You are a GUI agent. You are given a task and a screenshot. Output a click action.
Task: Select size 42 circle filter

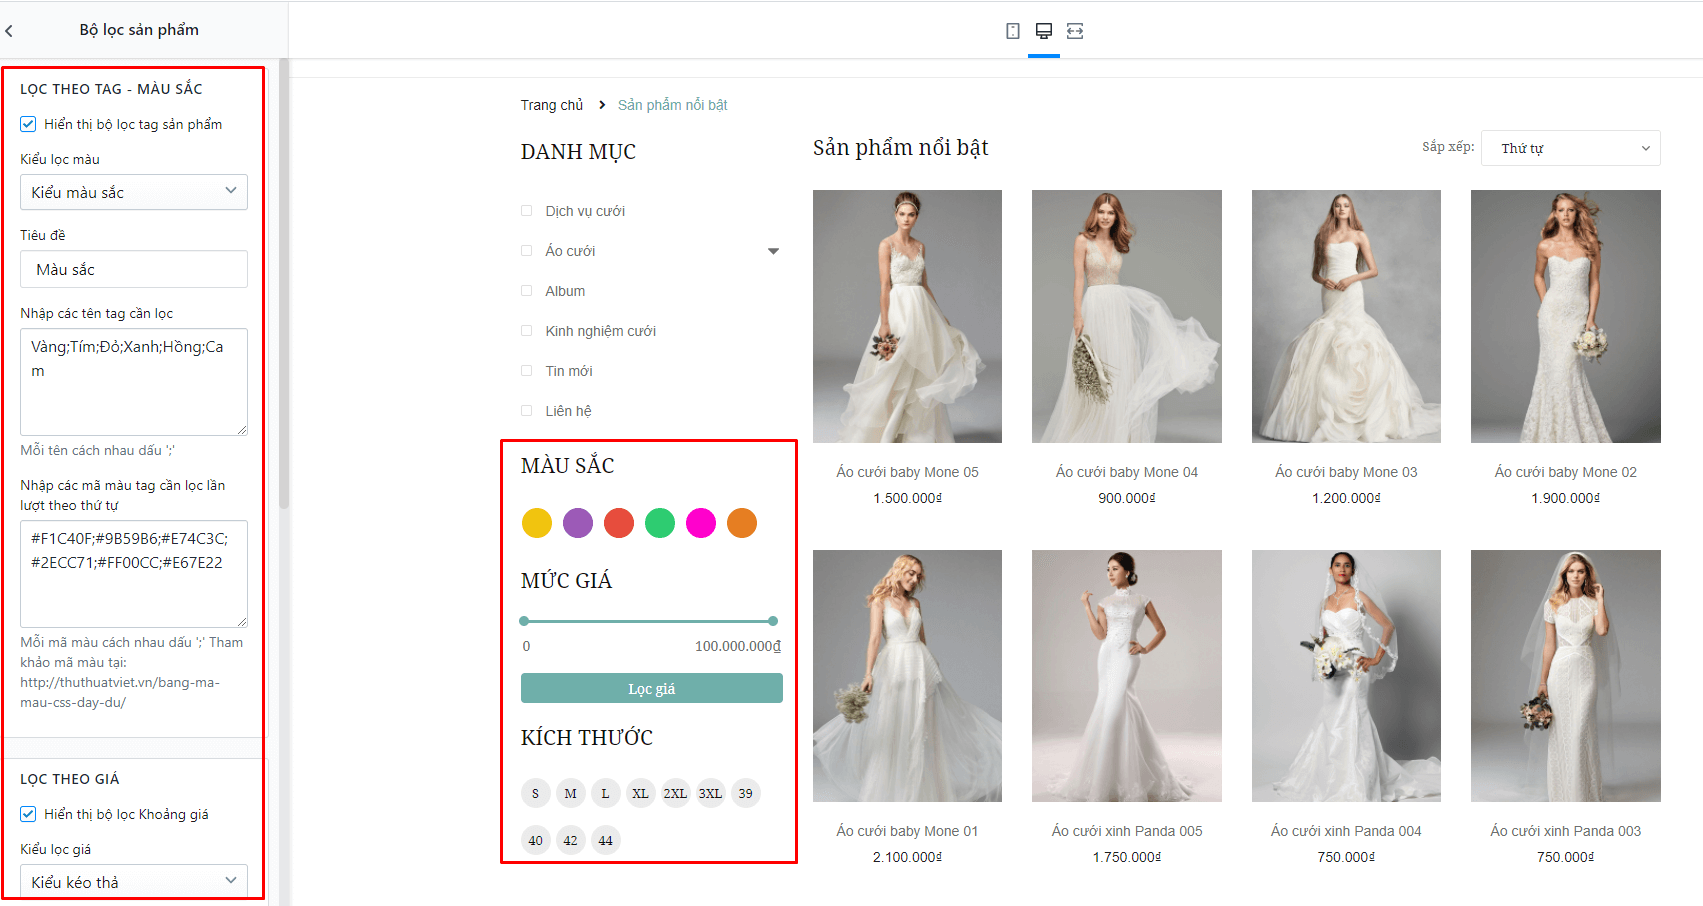pyautogui.click(x=570, y=840)
